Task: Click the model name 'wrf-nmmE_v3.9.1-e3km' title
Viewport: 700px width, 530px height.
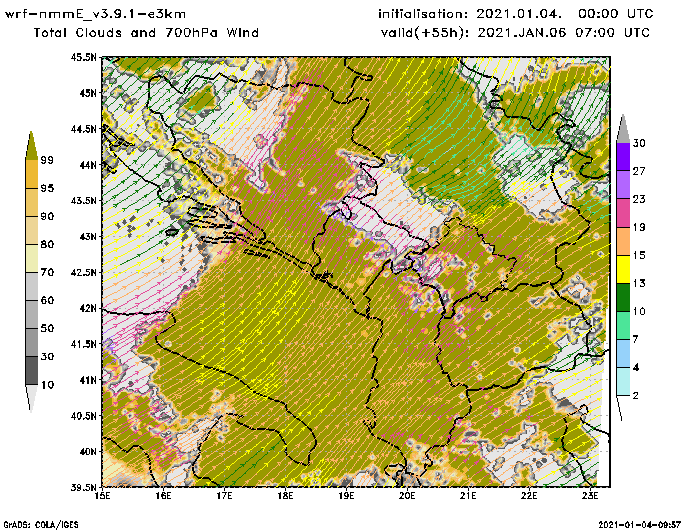Action: pos(95,14)
